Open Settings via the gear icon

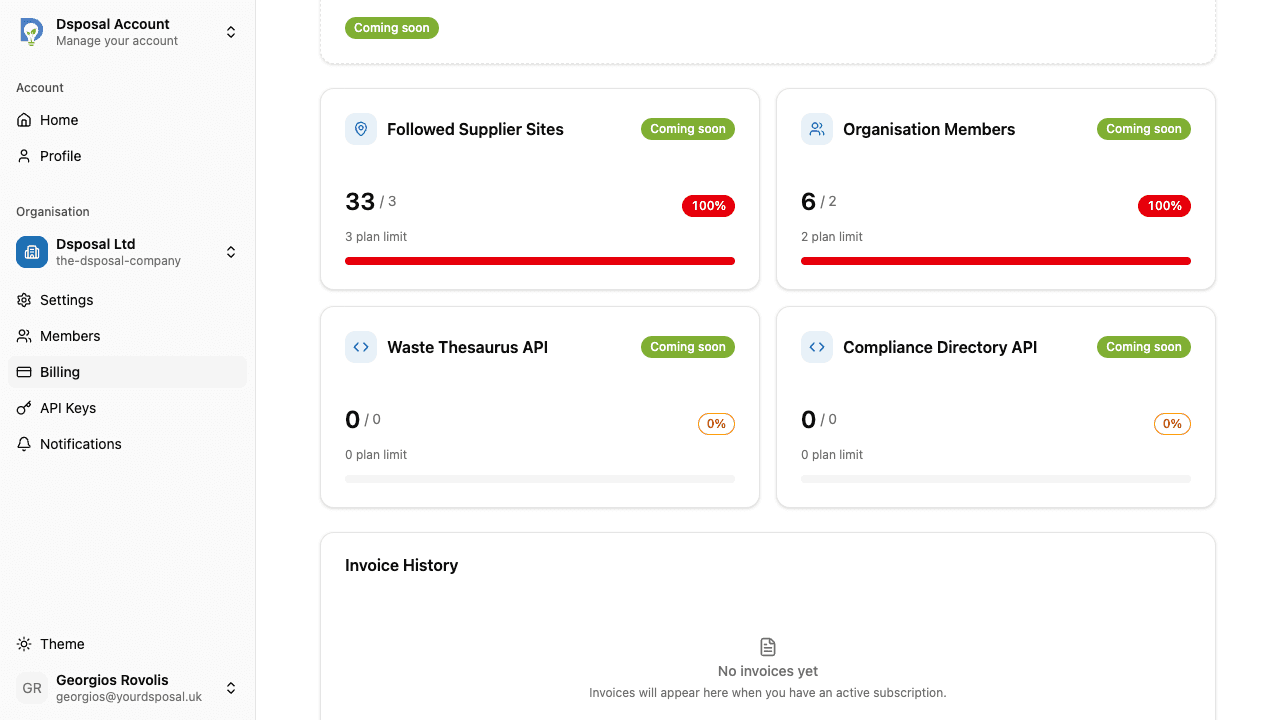[24, 300]
